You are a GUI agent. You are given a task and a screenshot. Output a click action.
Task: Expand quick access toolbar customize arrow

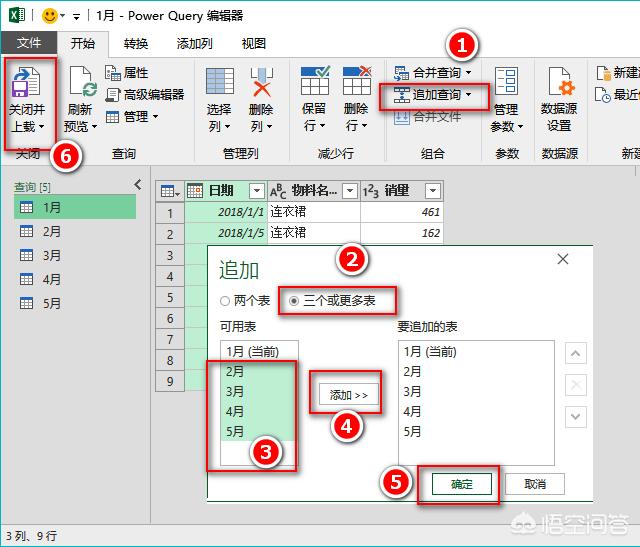tap(76, 16)
